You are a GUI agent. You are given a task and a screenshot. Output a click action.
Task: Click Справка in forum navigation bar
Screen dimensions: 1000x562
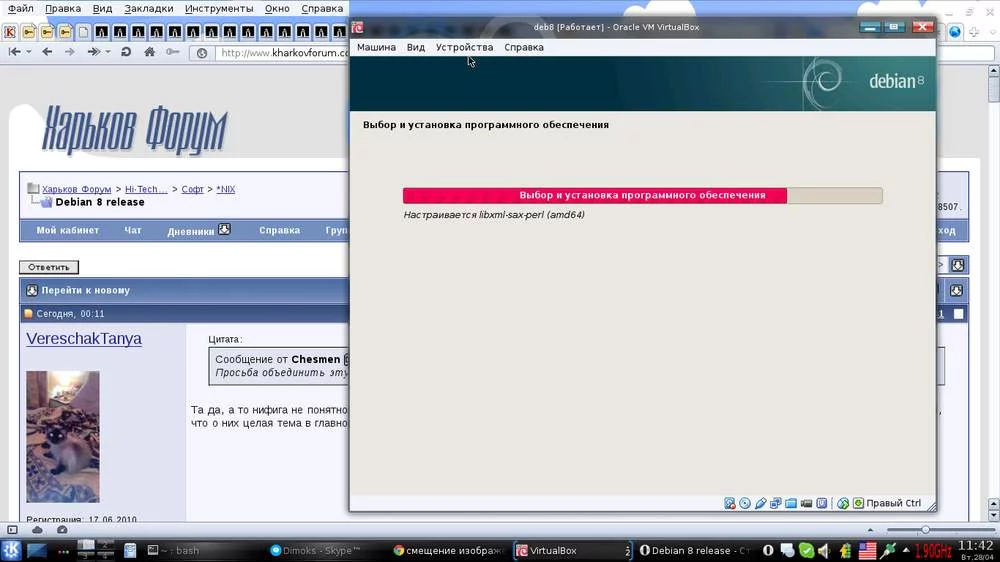[279, 230]
